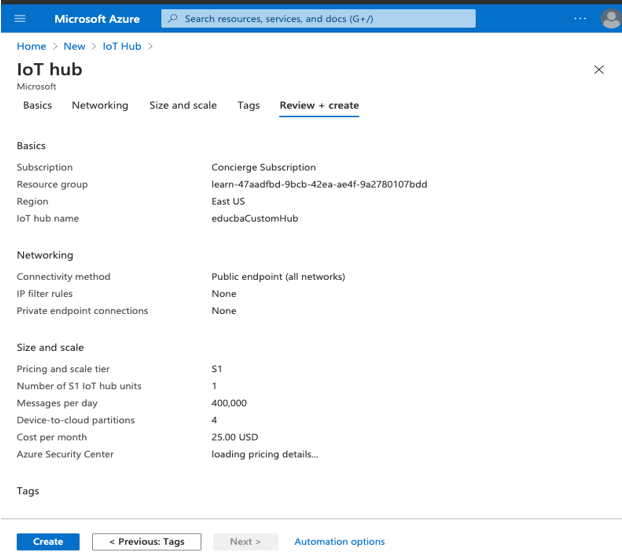Select the resource group learn-47aadfbd value
The height and width of the screenshot is (558, 622).
pos(319,184)
